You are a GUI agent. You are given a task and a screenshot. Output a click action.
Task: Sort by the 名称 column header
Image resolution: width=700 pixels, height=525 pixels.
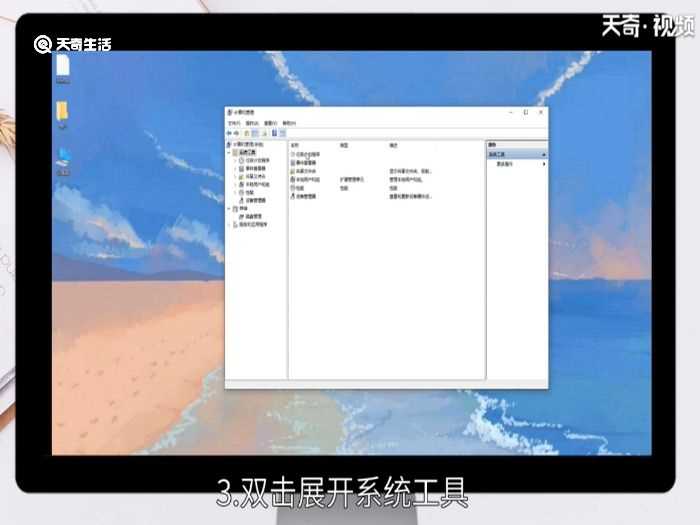click(x=295, y=146)
